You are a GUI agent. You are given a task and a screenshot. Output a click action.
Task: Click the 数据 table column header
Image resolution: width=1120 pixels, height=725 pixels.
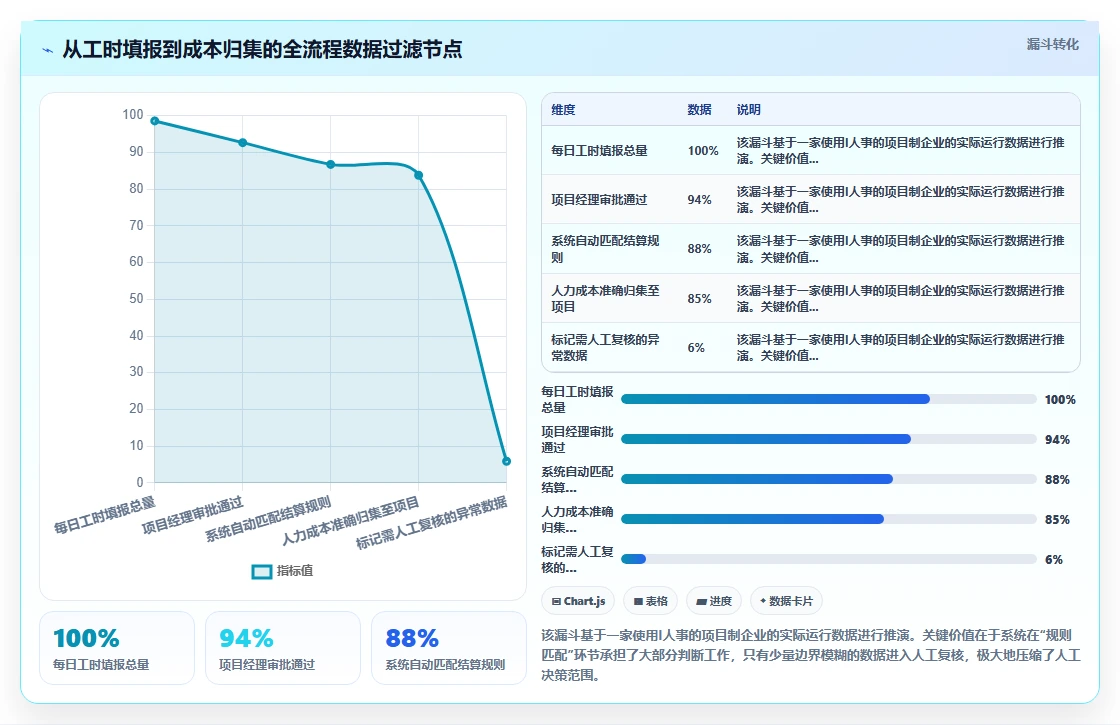[x=699, y=110]
